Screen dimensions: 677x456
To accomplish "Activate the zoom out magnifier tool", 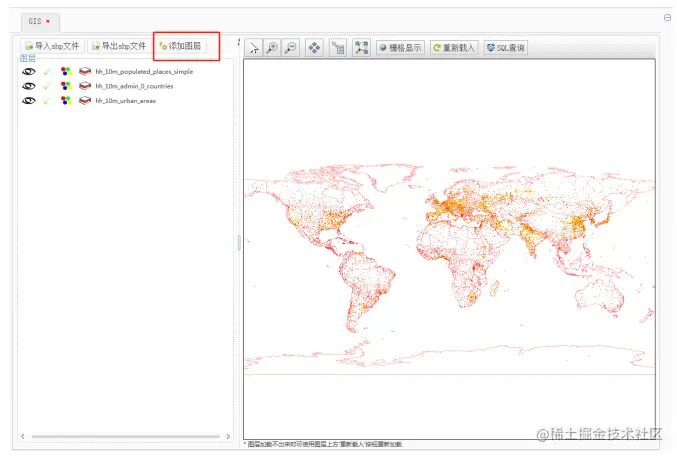I will [x=291, y=48].
